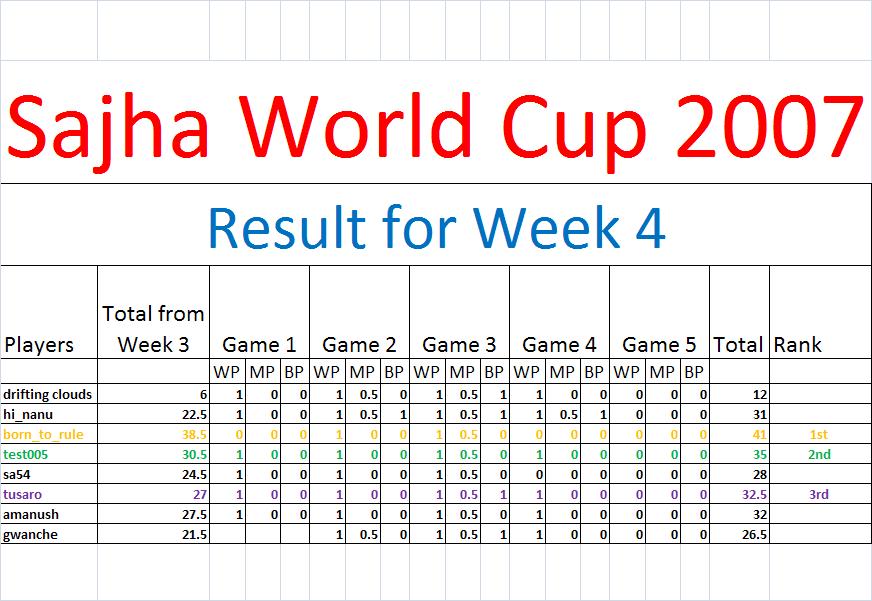Image resolution: width=872 pixels, height=601 pixels.
Task: Select the Result for Week 4 heading
Action: click(436, 227)
